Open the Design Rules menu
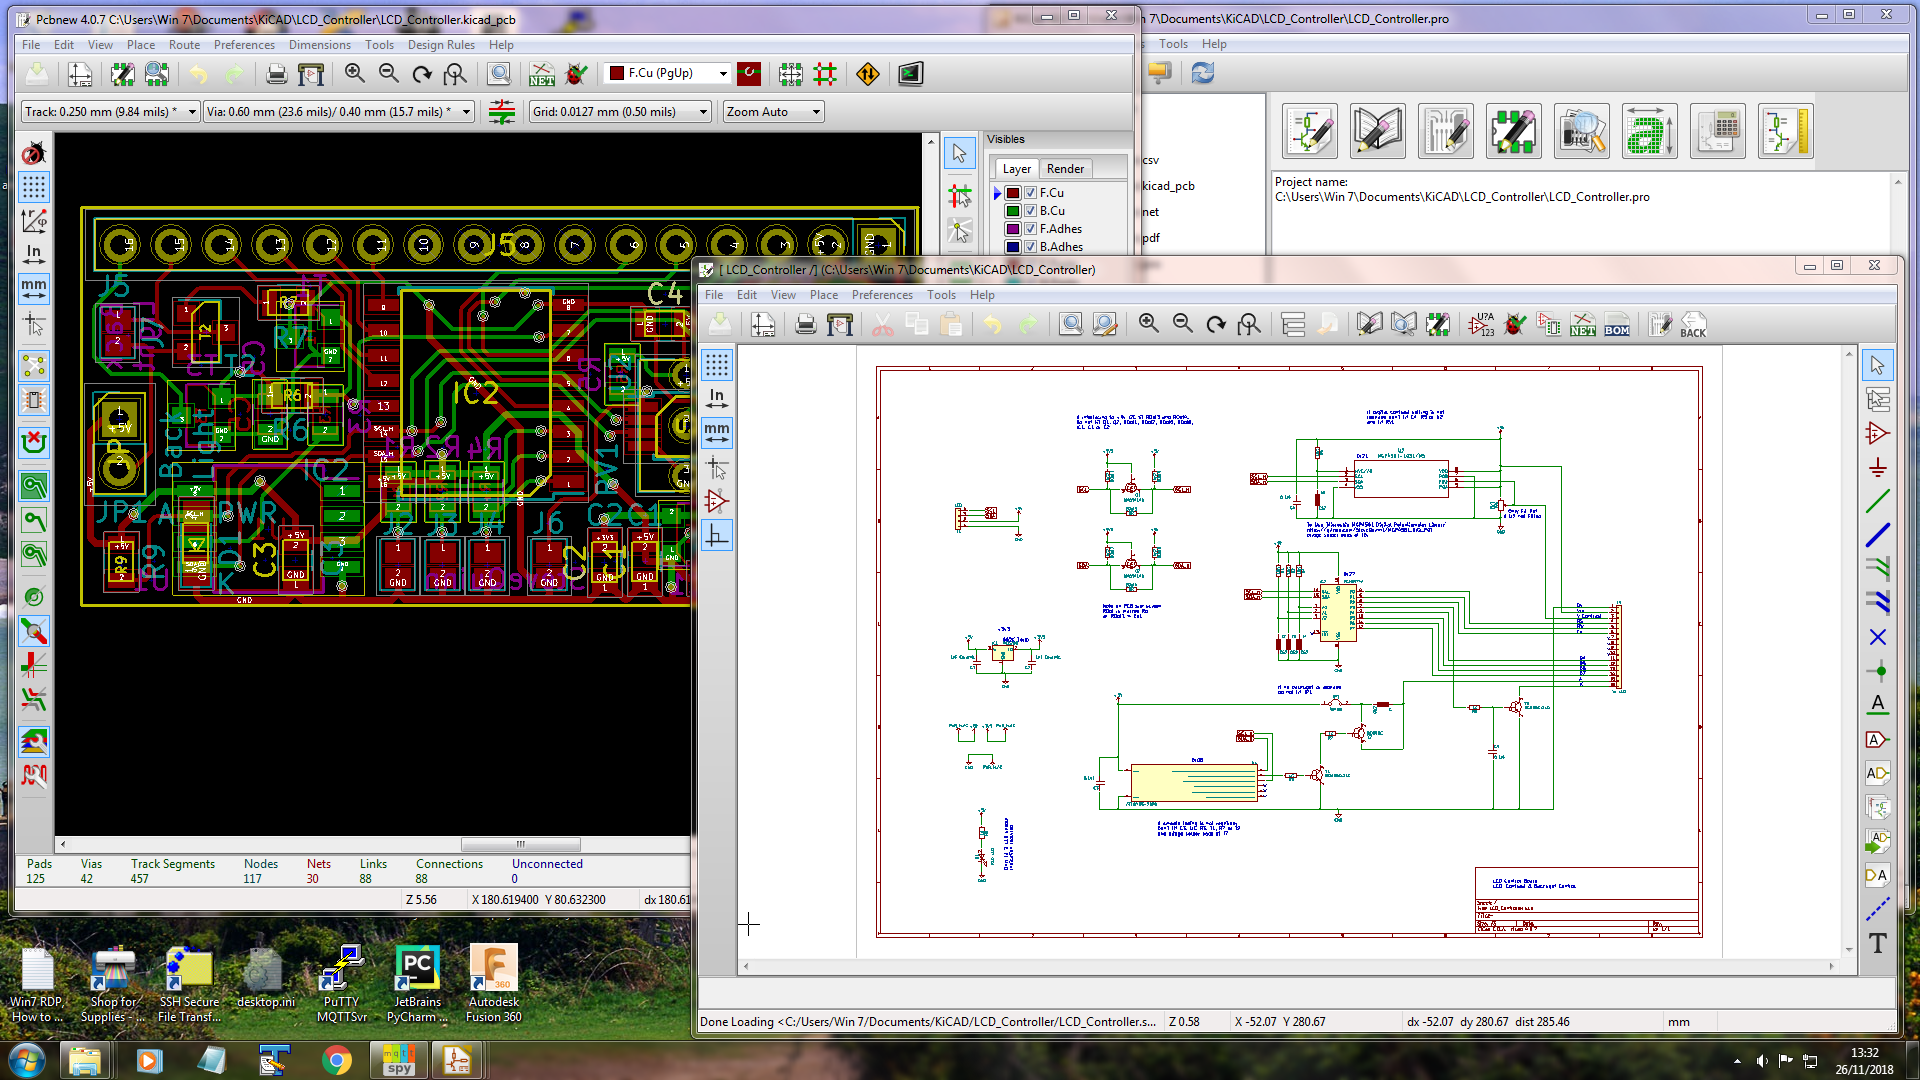This screenshot has width=1920, height=1080. (441, 45)
